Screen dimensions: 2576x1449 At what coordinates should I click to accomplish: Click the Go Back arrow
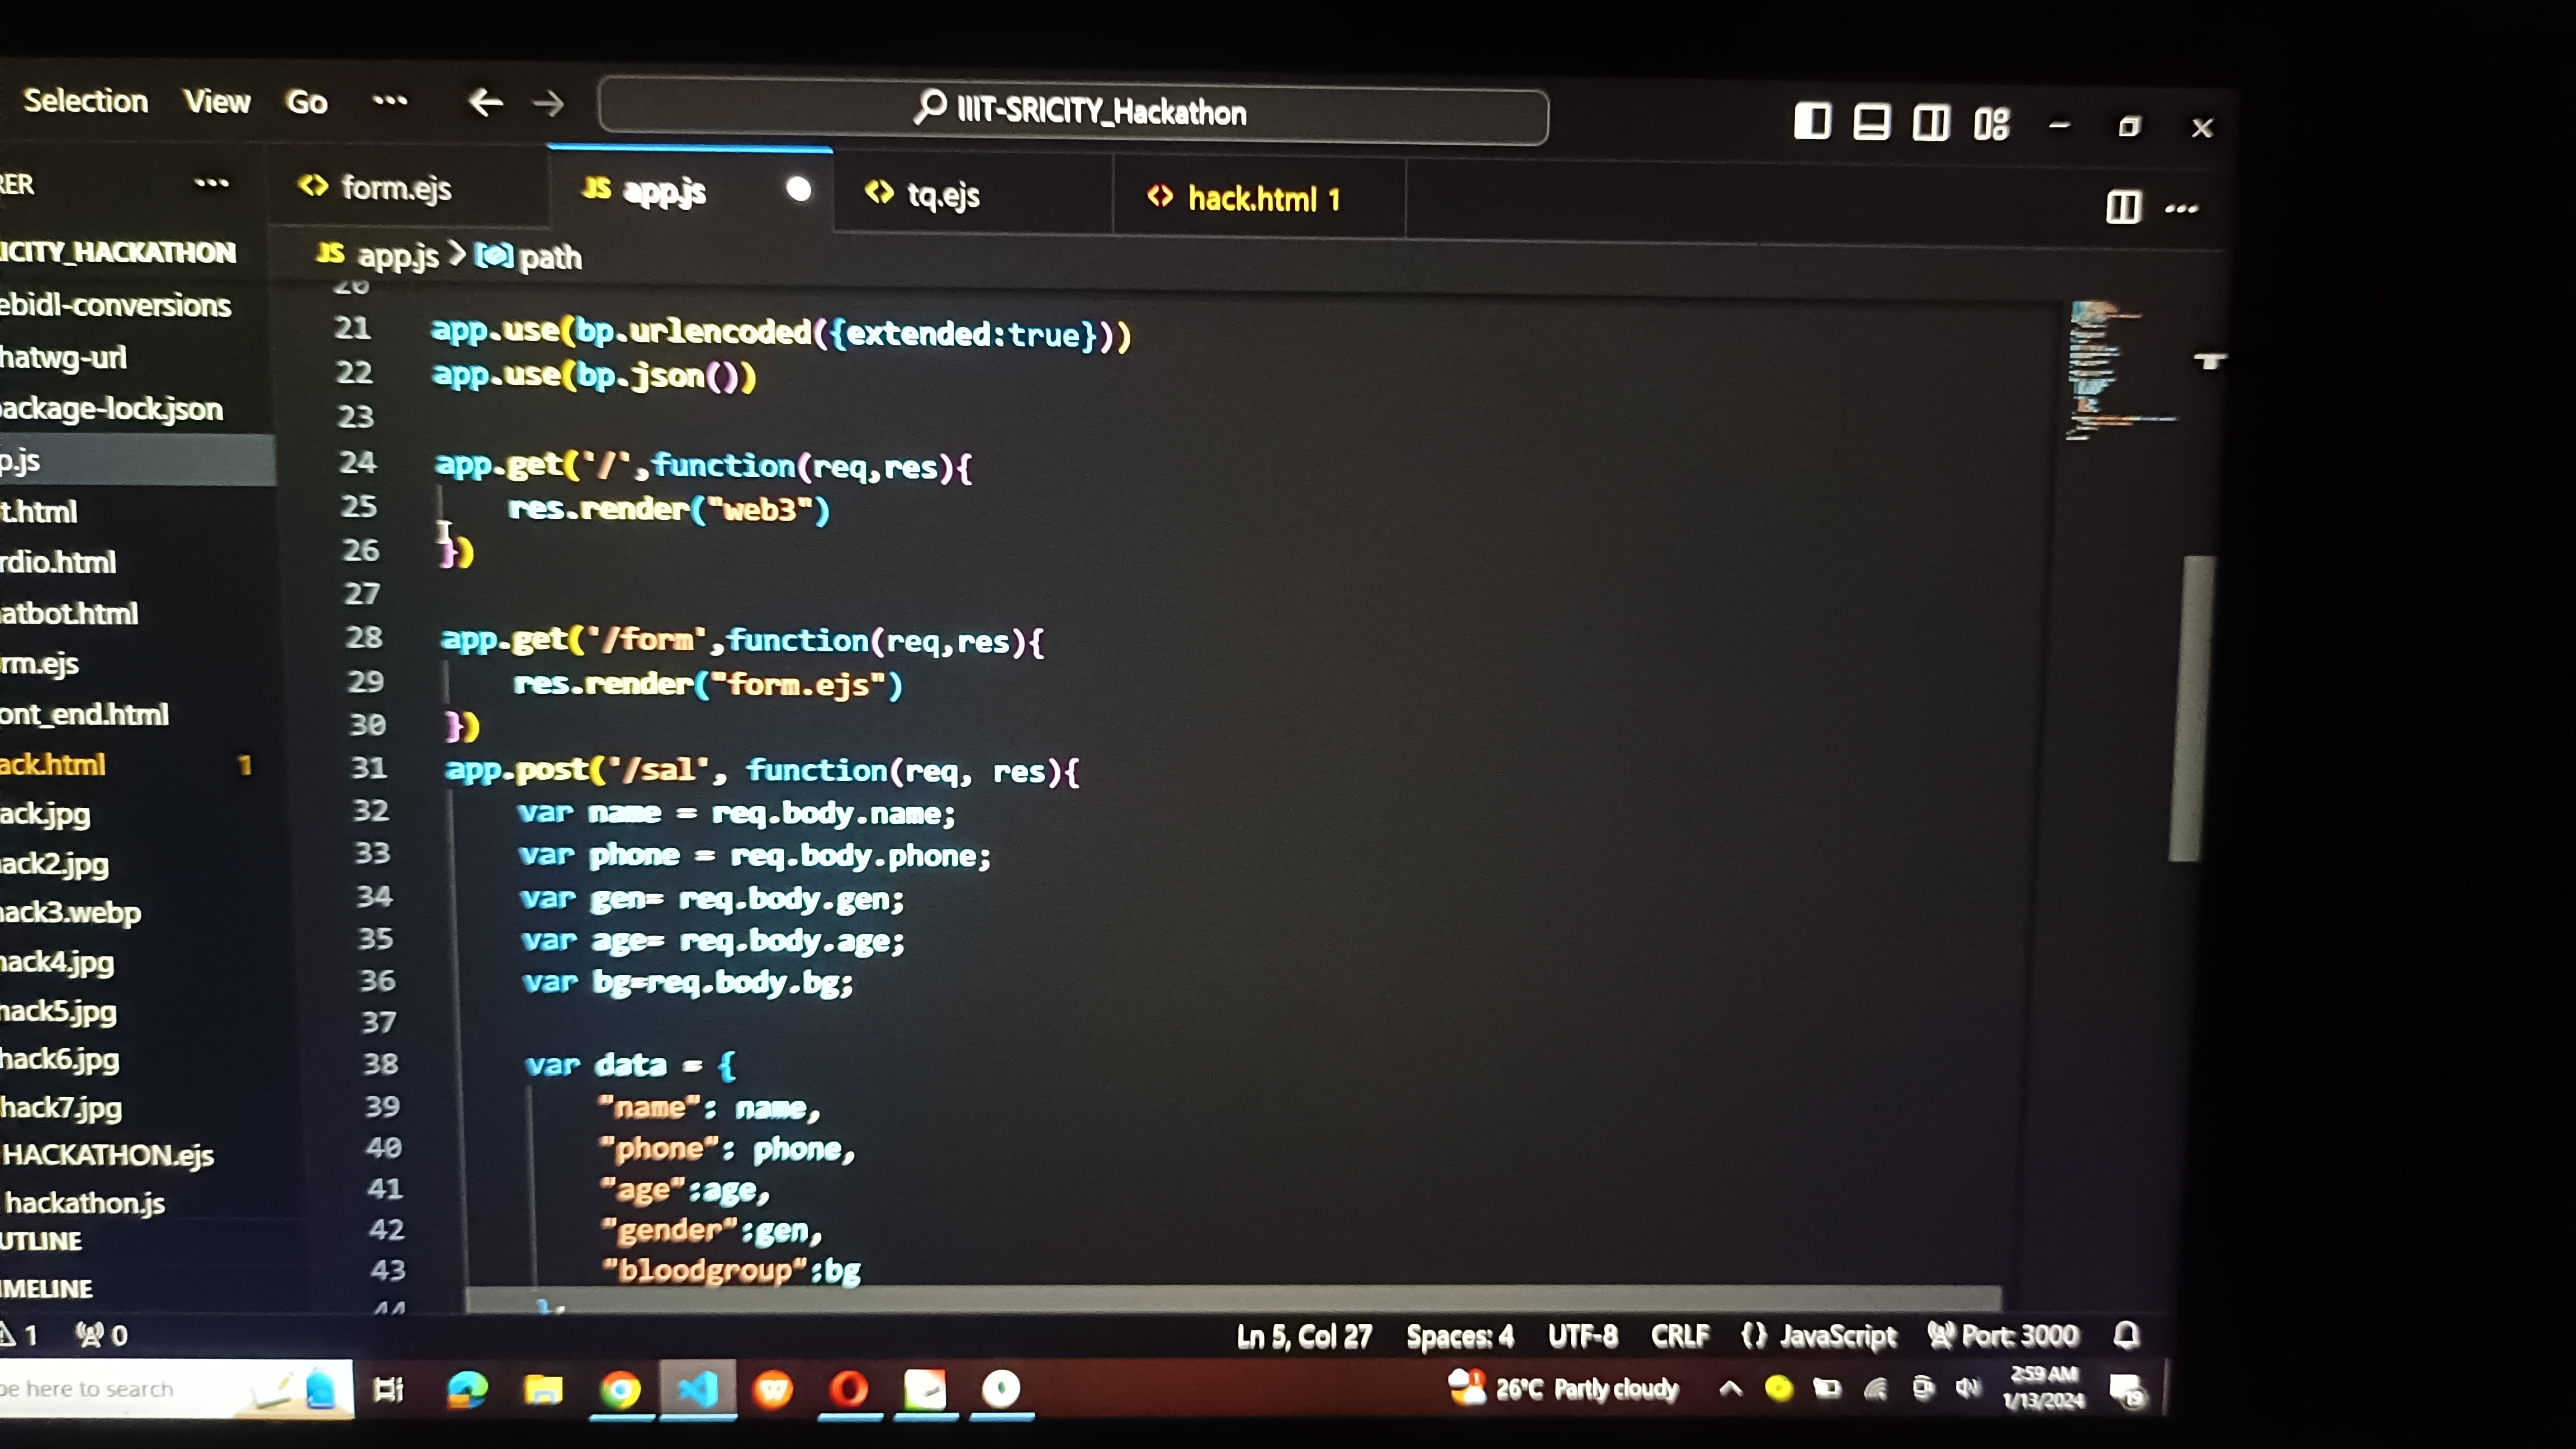pos(486,103)
